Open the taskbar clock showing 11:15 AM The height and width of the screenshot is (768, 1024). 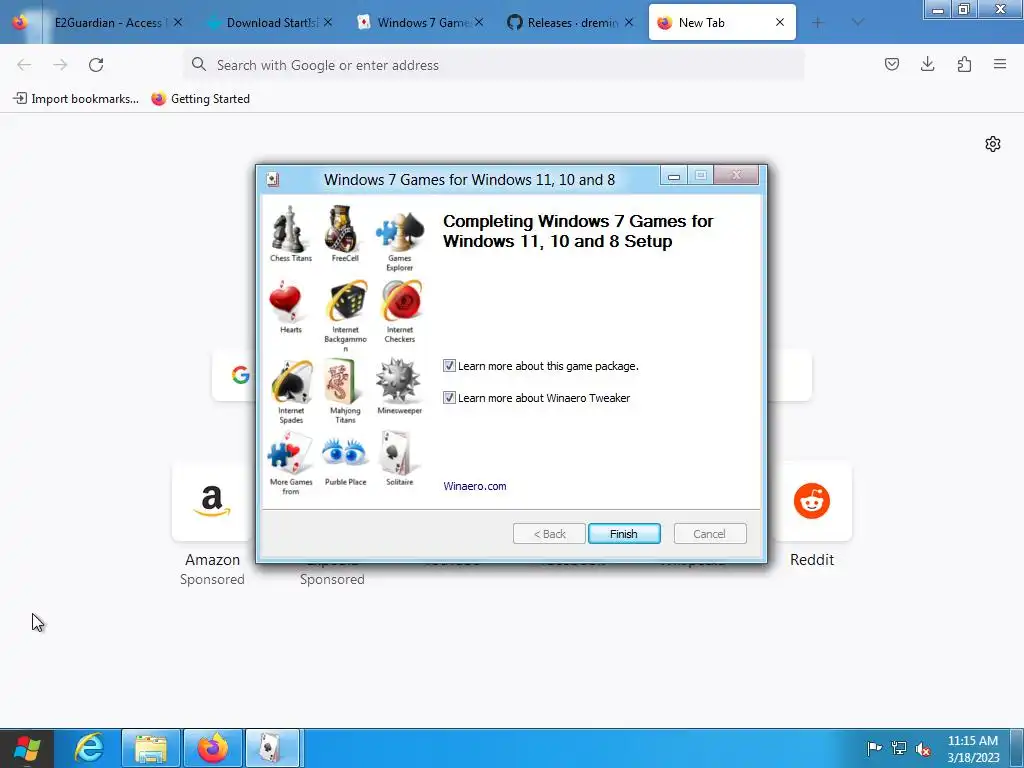(973, 748)
